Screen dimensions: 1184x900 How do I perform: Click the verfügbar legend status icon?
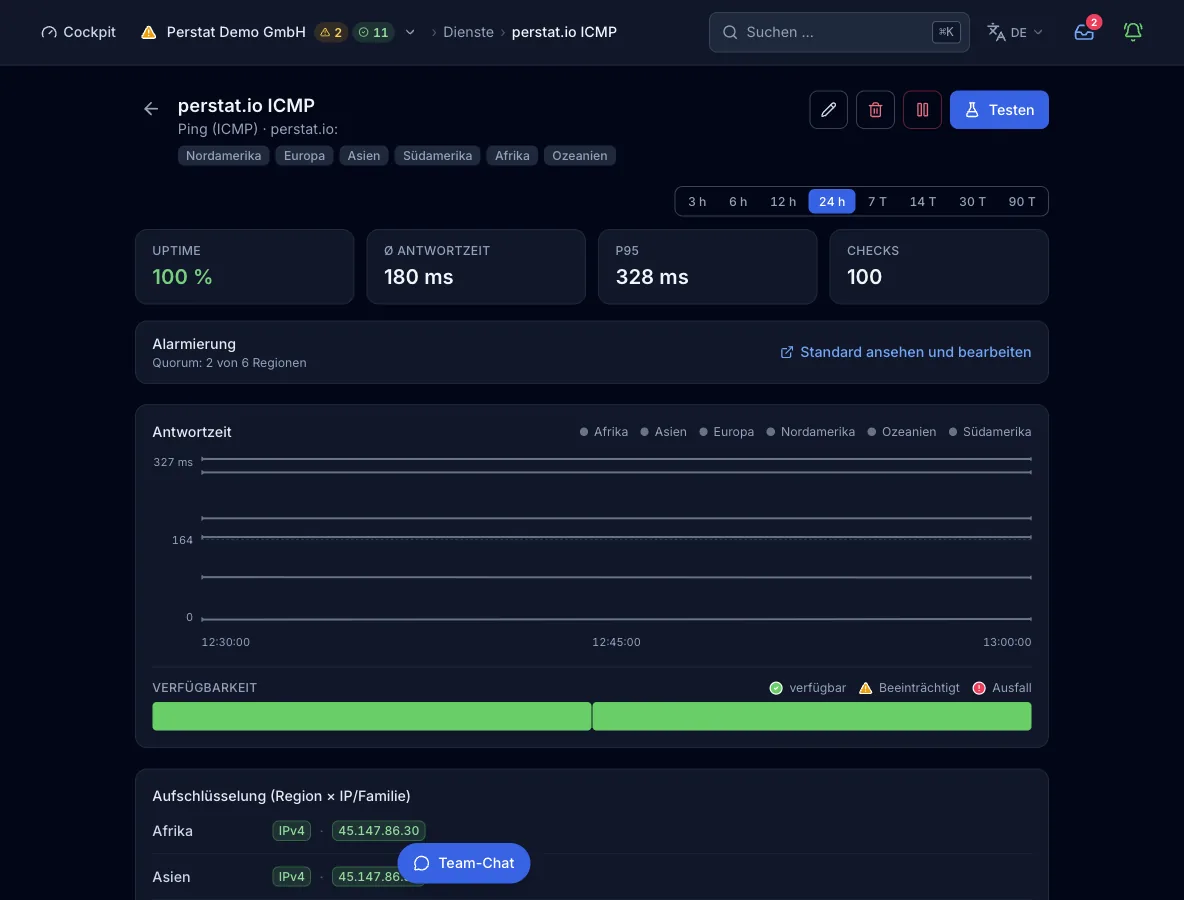(x=775, y=688)
